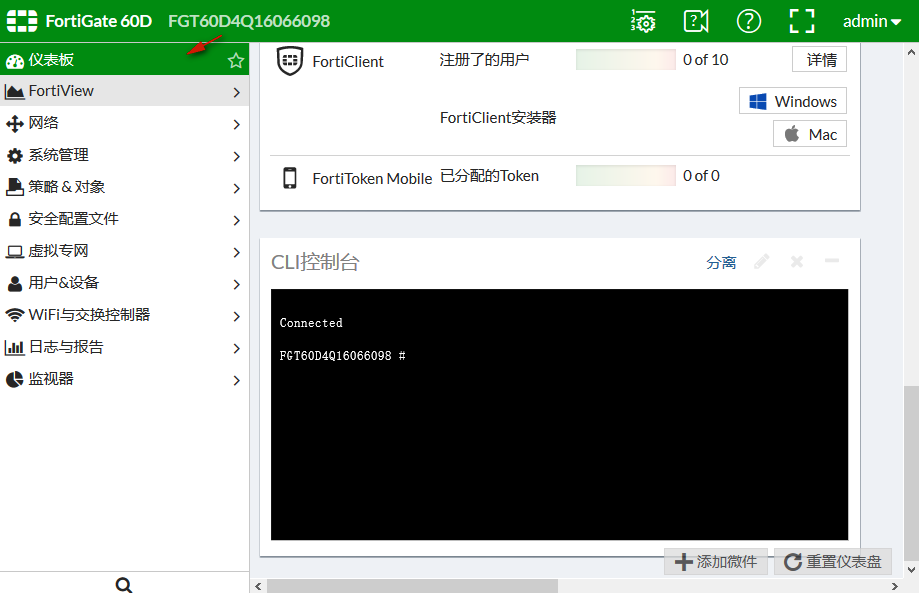This screenshot has width=919, height=593.
Task: Expand the 虚拟专网 chevron
Action: click(x=236, y=253)
